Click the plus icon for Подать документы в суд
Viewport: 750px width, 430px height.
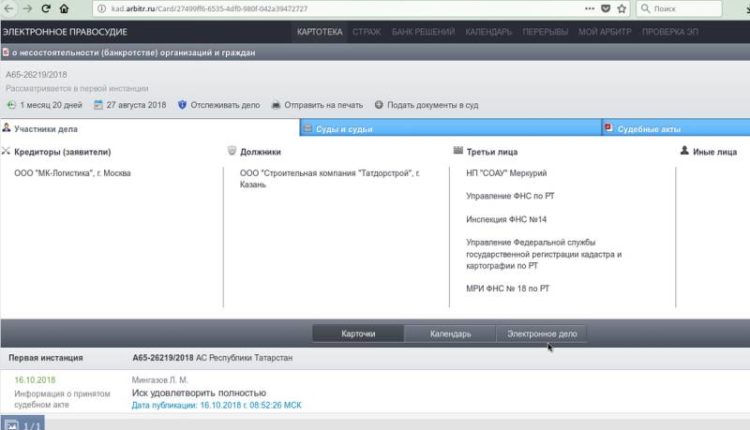(x=379, y=105)
